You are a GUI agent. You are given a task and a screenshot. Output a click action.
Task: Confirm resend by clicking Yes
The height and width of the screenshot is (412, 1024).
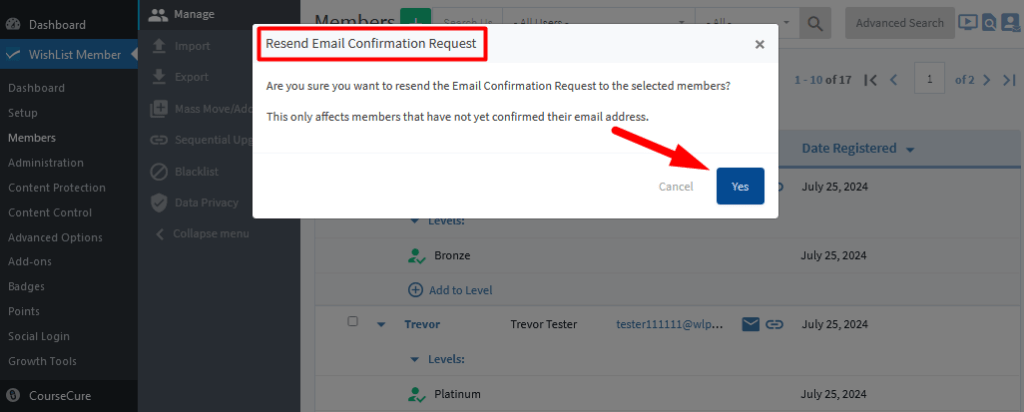pos(740,186)
